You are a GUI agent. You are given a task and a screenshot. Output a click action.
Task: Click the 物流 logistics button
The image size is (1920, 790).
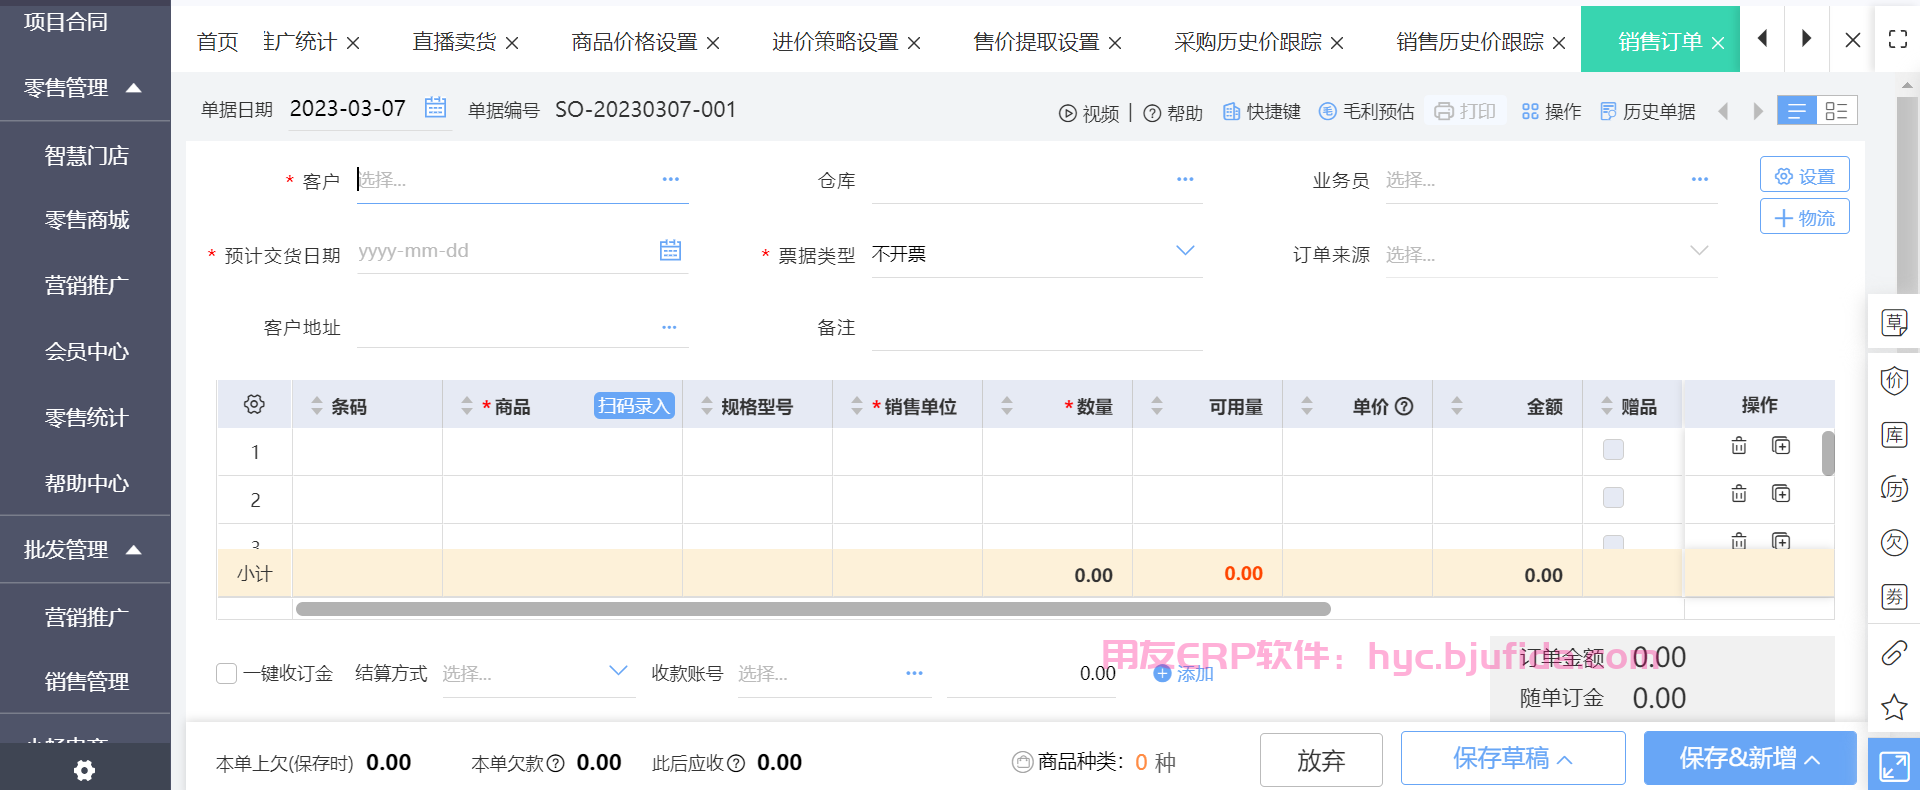1804,217
